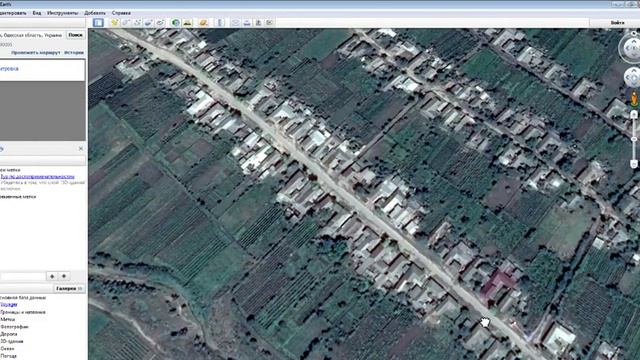Open the Справка menu
The height and width of the screenshot is (360, 640).
point(121,13)
